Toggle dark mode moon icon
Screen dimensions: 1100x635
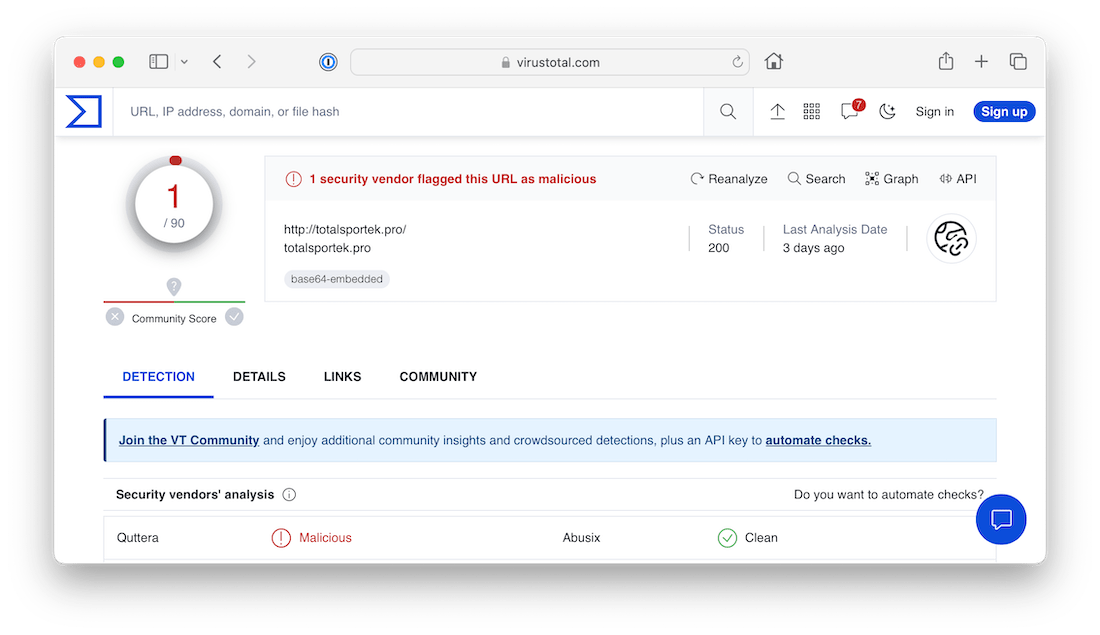click(x=887, y=112)
